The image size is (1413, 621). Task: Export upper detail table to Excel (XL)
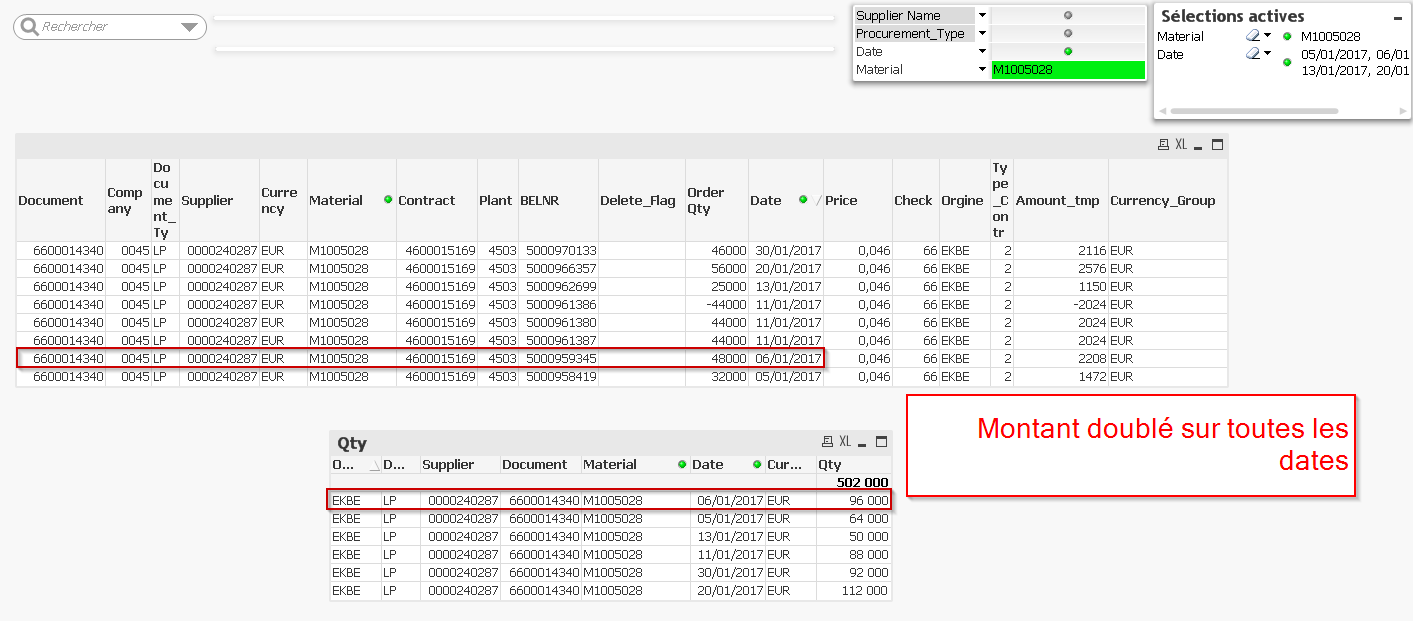click(x=1181, y=145)
